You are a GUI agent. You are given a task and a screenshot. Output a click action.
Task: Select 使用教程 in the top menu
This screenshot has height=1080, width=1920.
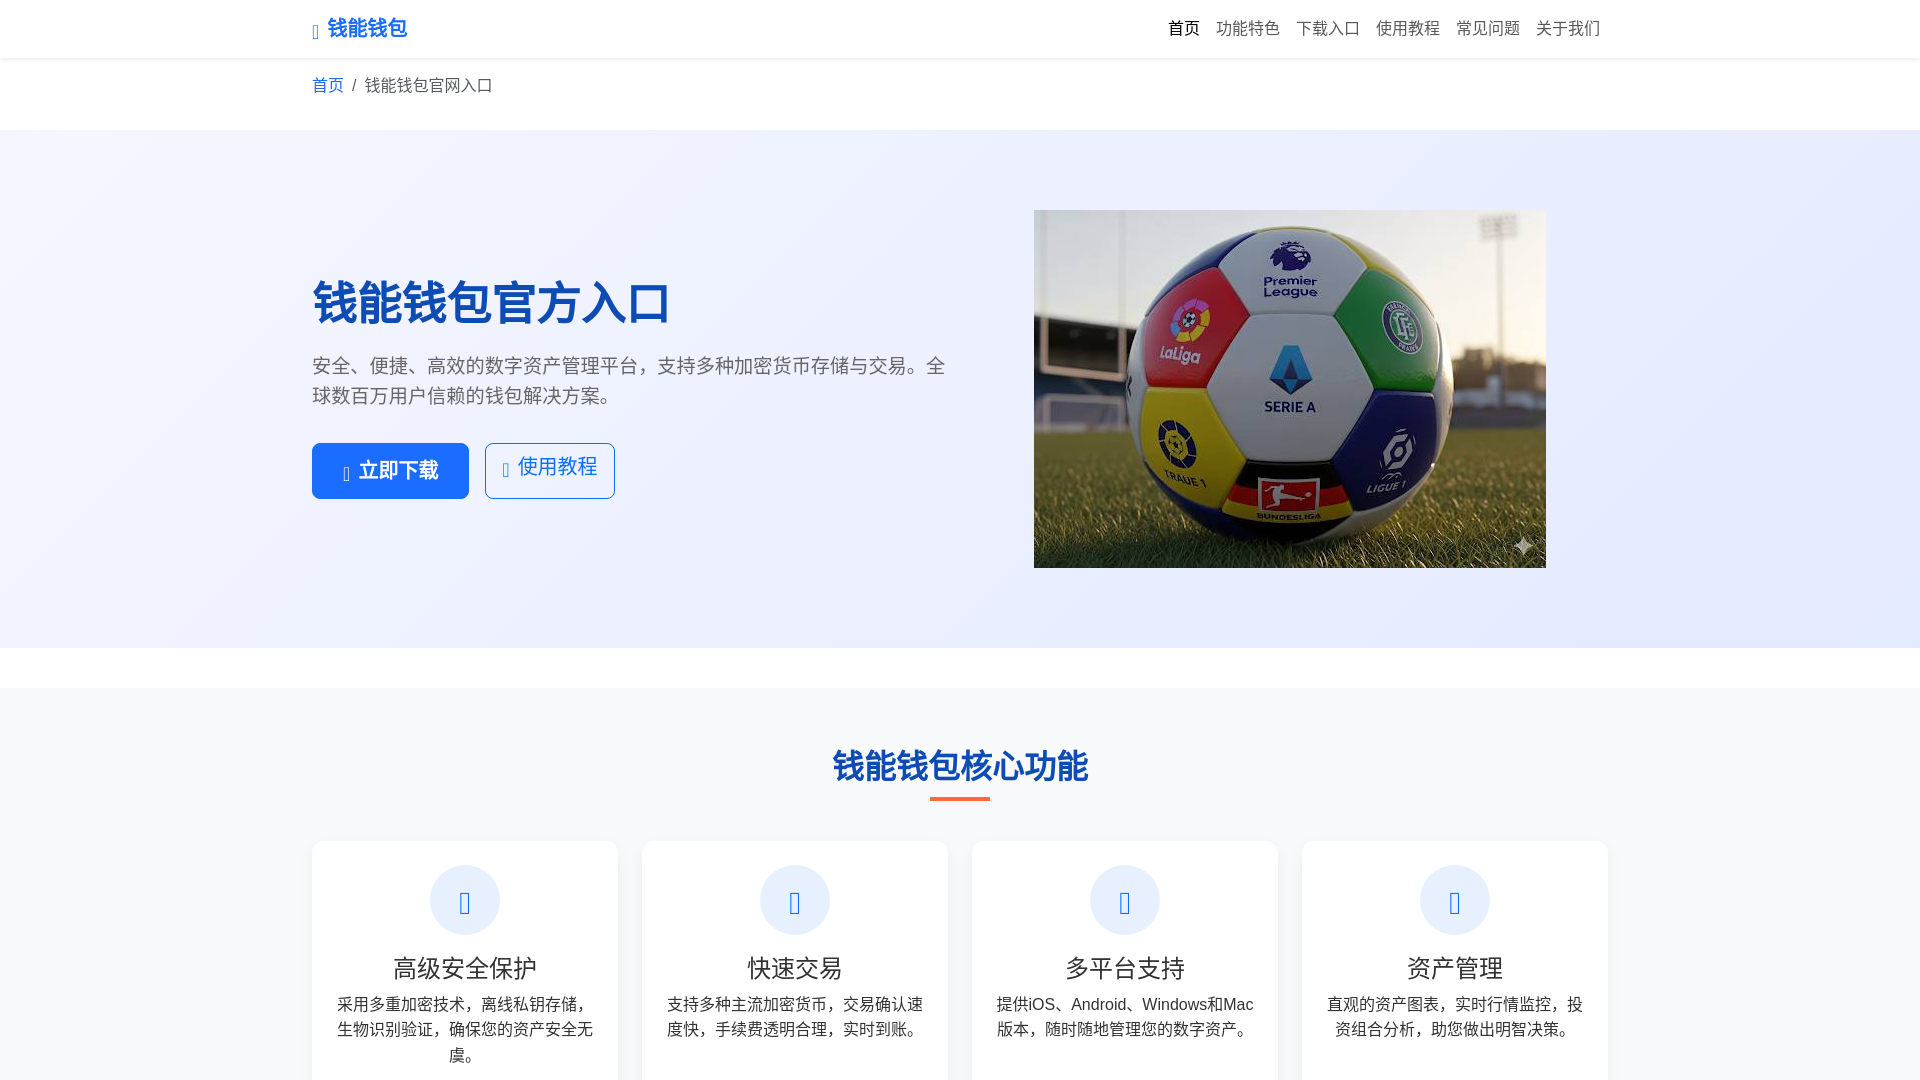[1408, 29]
